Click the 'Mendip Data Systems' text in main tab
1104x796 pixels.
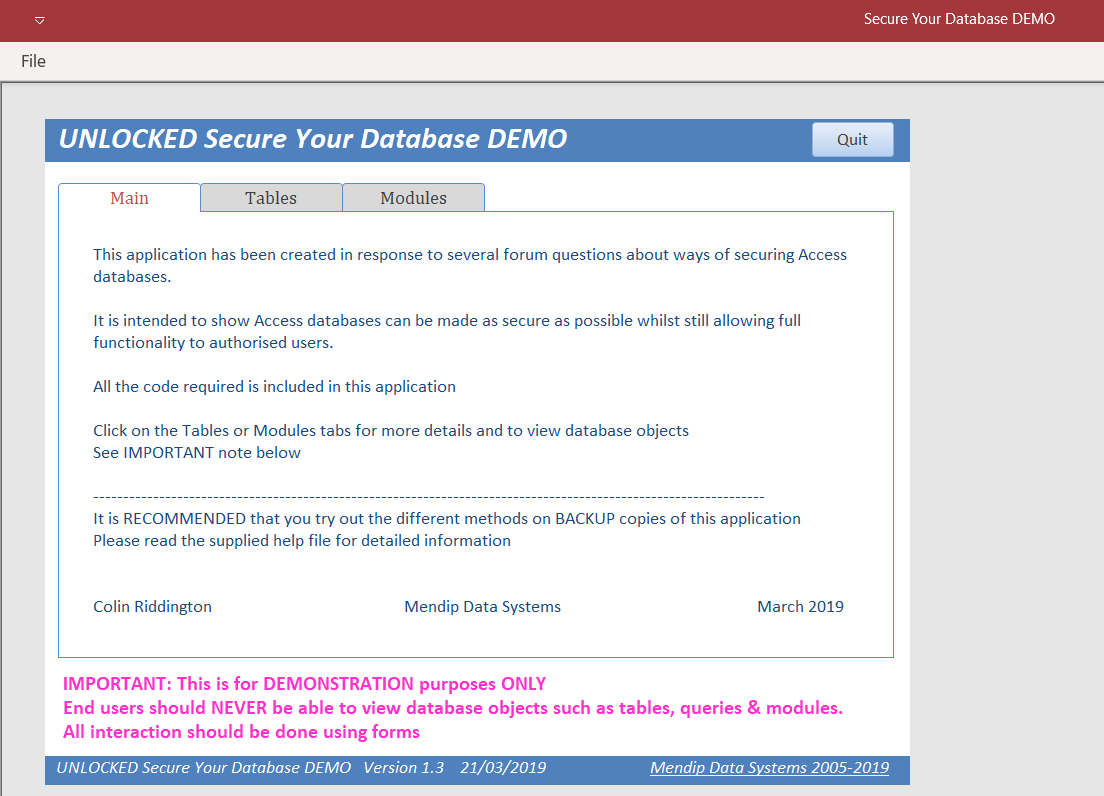pos(482,607)
